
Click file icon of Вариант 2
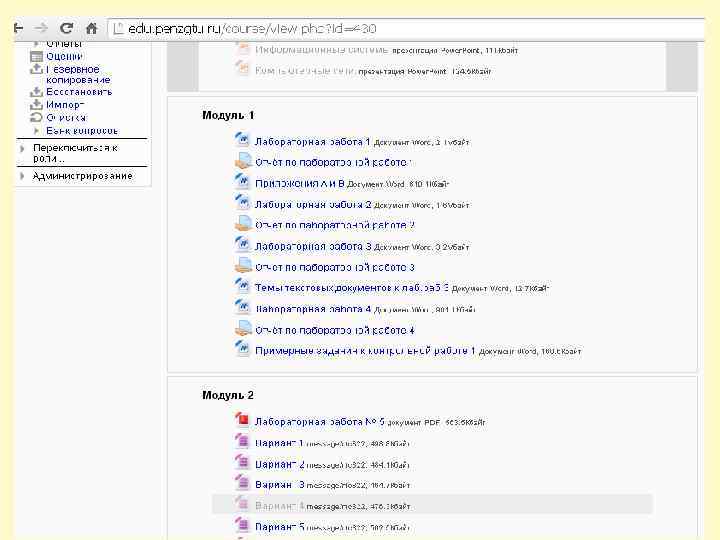tap(242, 462)
